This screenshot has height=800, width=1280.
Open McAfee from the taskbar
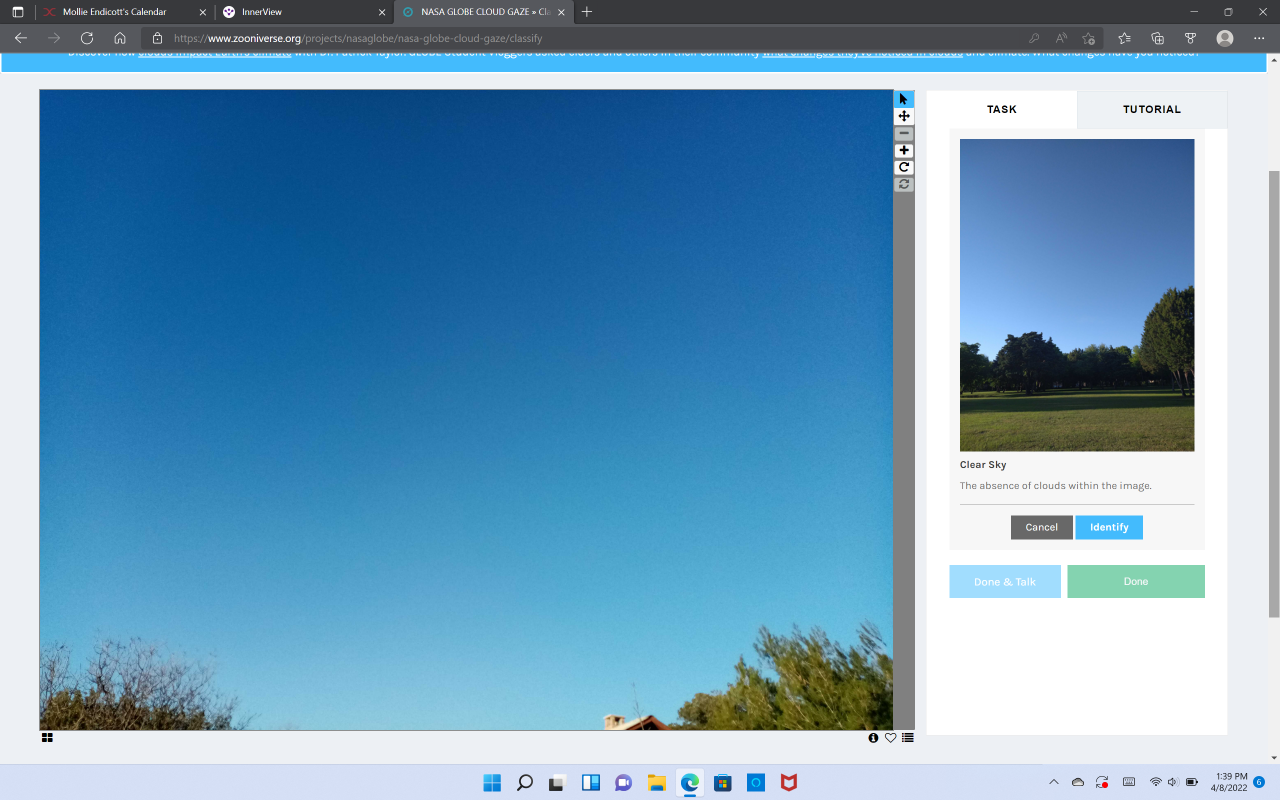pos(789,782)
